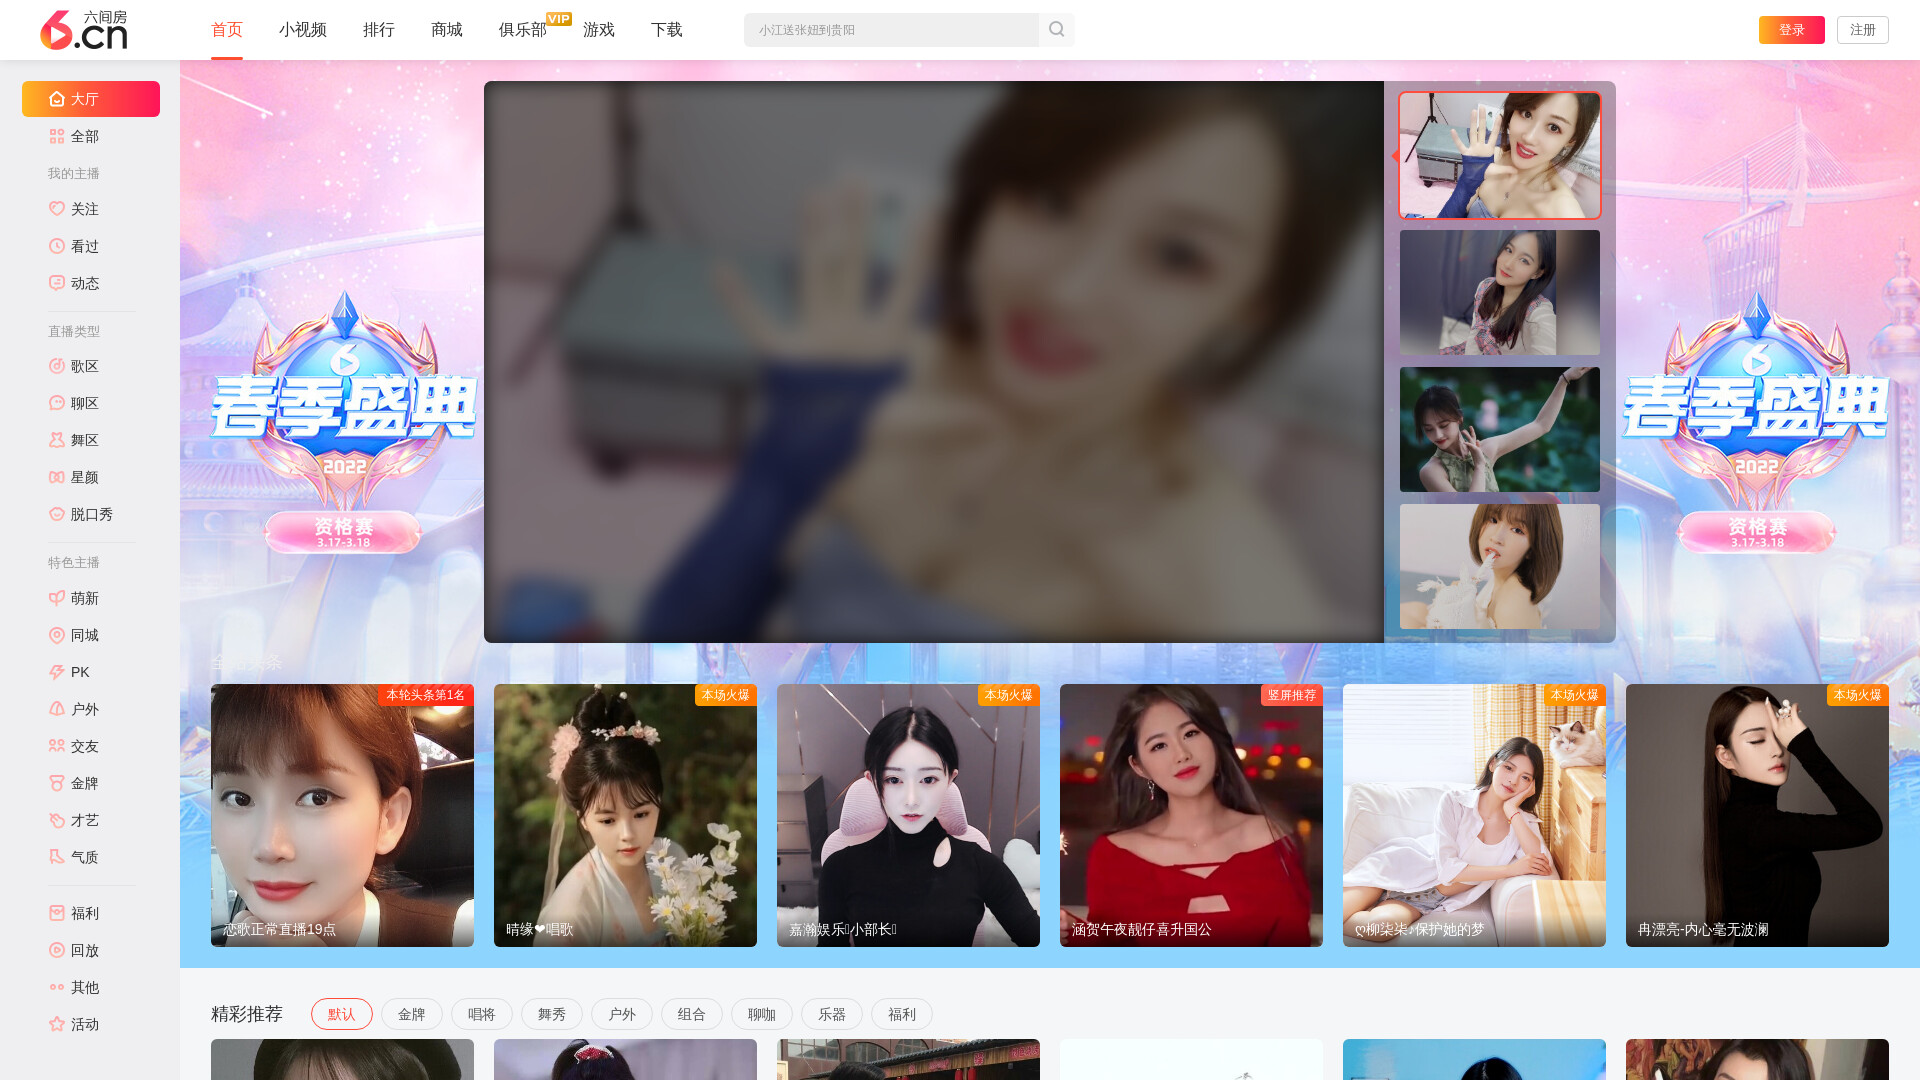Click the 舞区 dancer icon
Screen dimensions: 1920x1080
pos(57,440)
